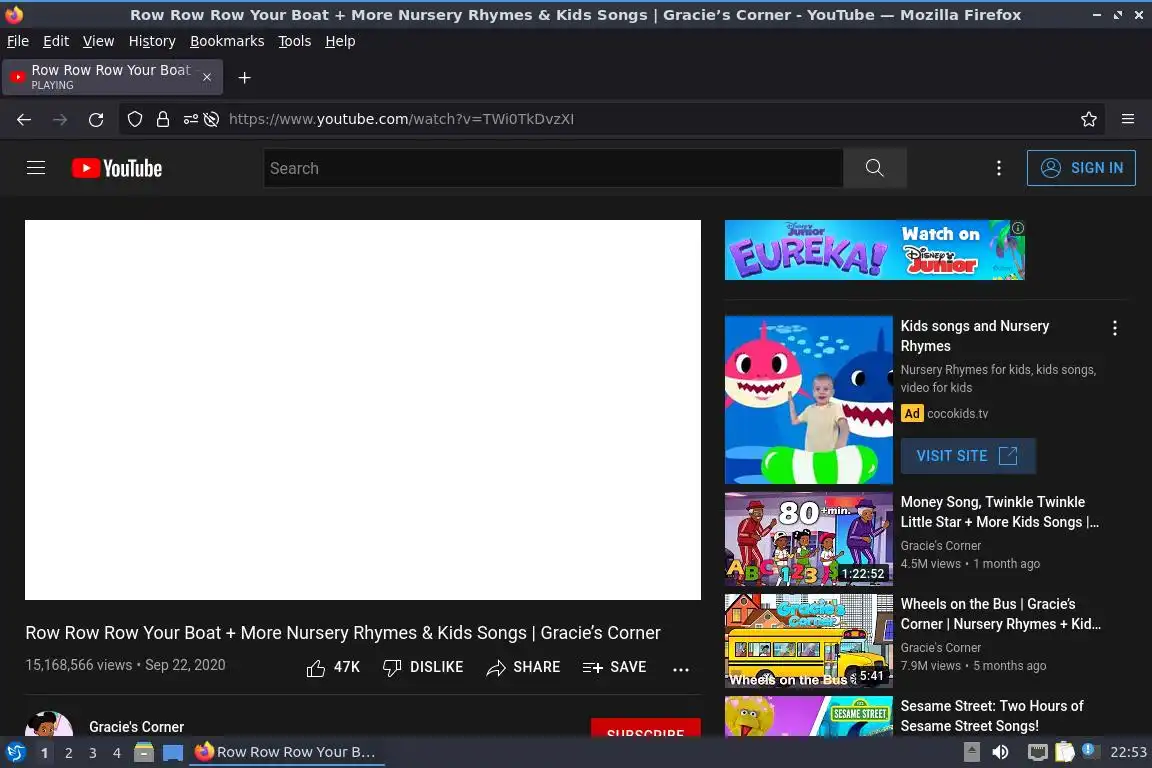Click the 22:53 taskbar clock

pyautogui.click(x=1128, y=753)
